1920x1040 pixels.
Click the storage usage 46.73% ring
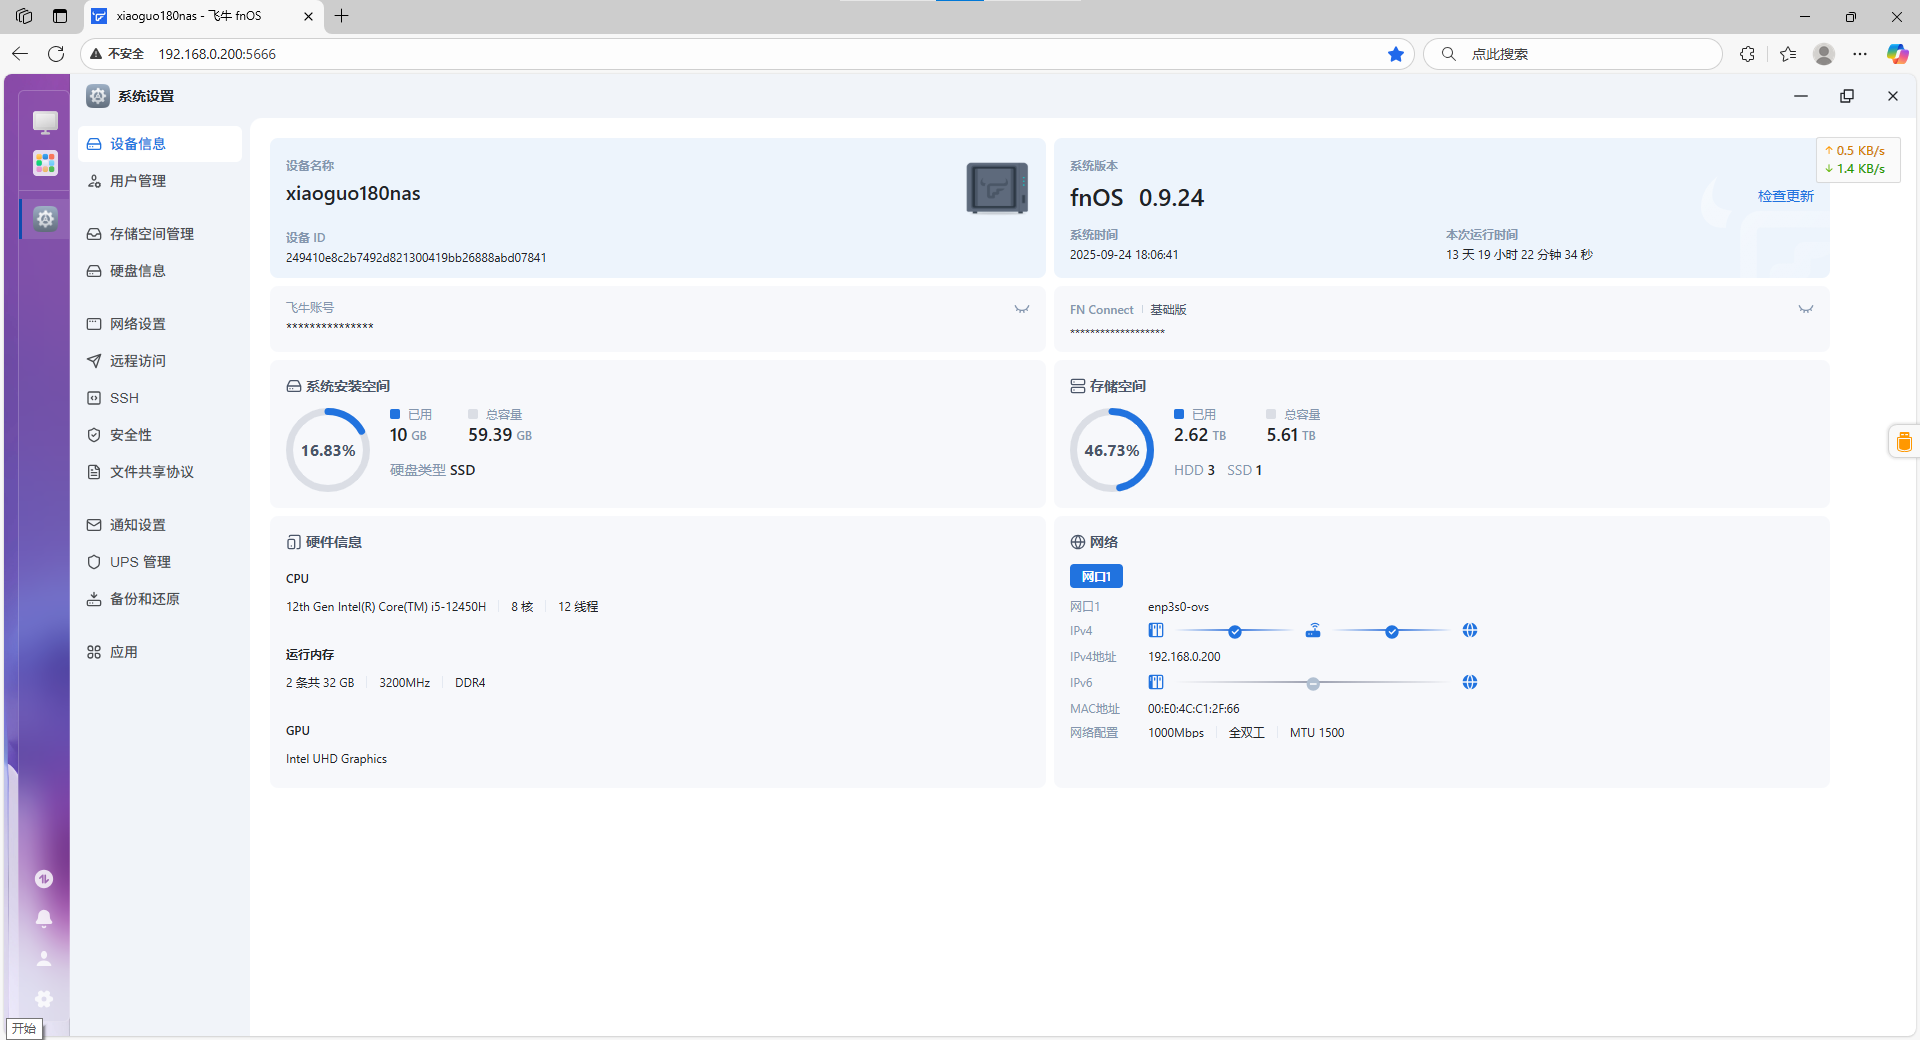[1111, 450]
